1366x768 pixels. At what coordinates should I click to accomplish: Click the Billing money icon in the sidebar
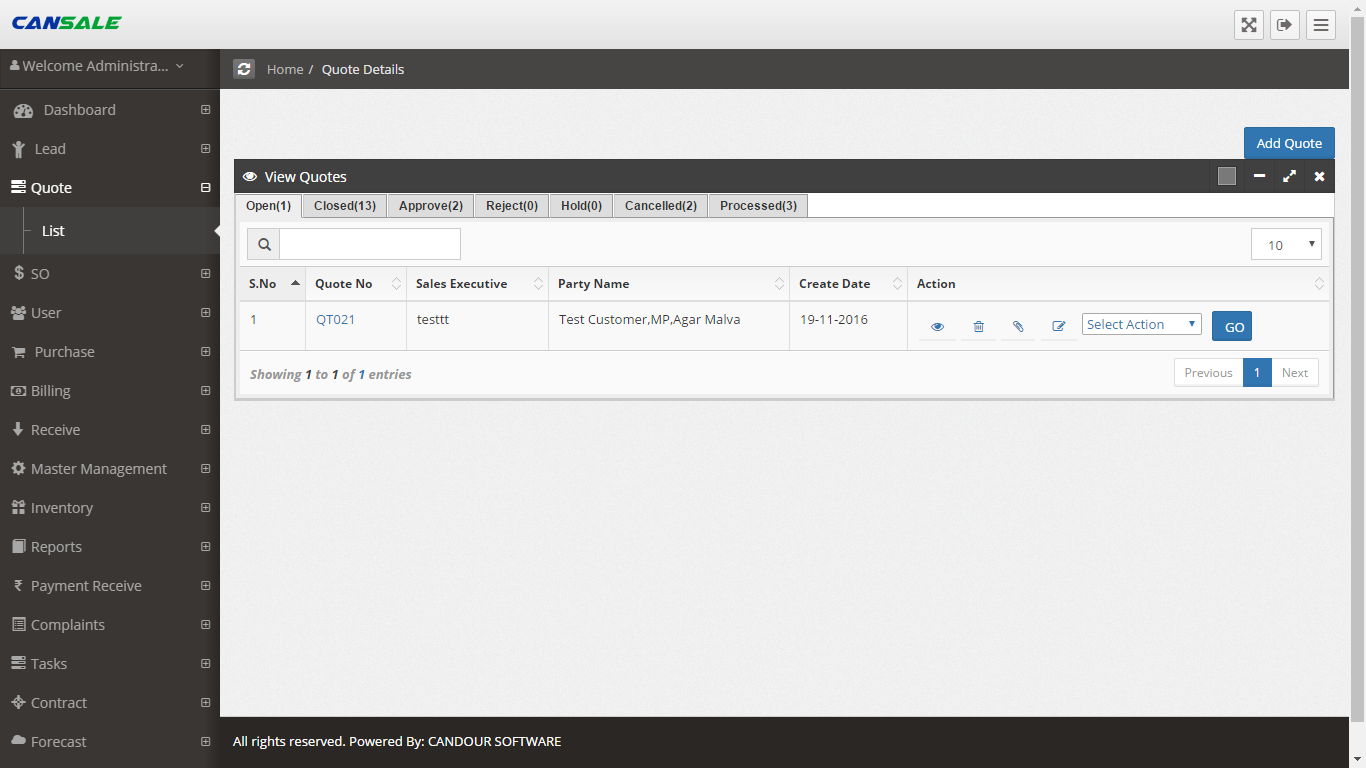click(x=18, y=391)
